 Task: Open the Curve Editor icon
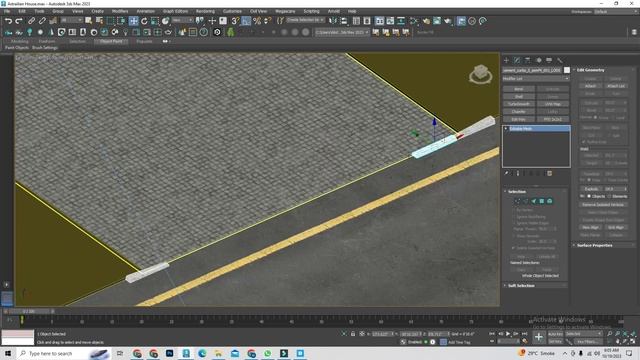pos(390,21)
